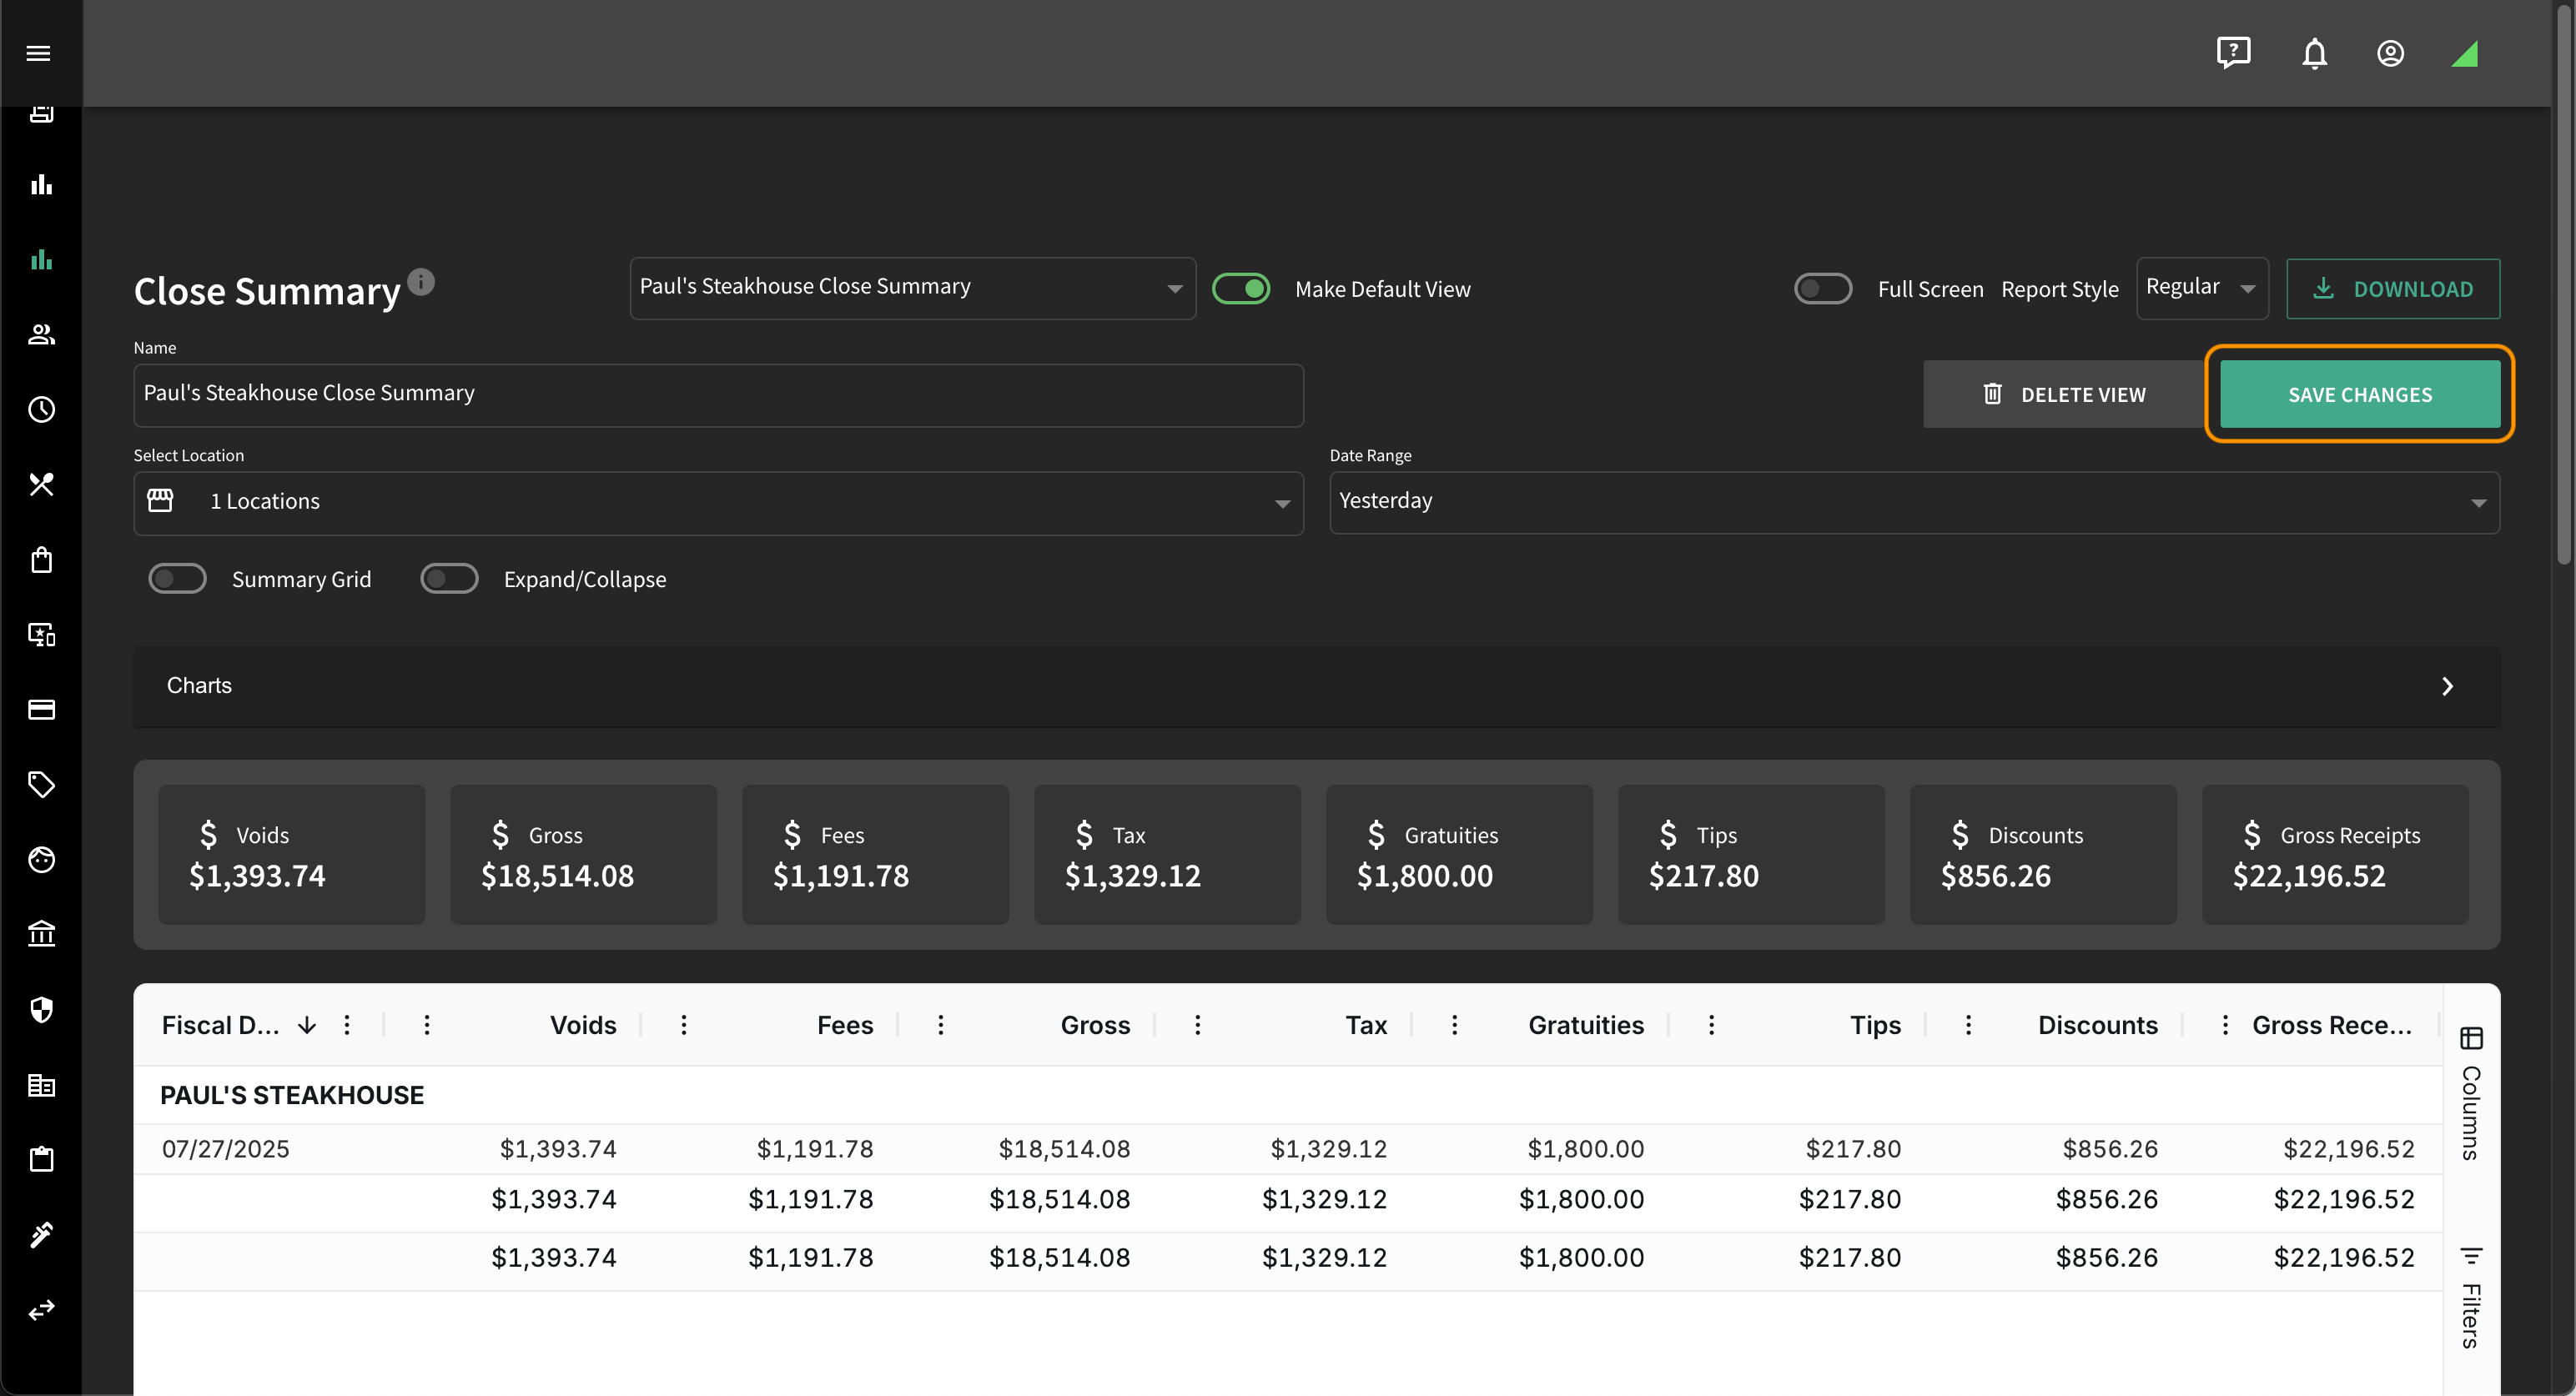Expand the Charts section chevron
Image resolution: width=2576 pixels, height=1396 pixels.
pos(2447,686)
